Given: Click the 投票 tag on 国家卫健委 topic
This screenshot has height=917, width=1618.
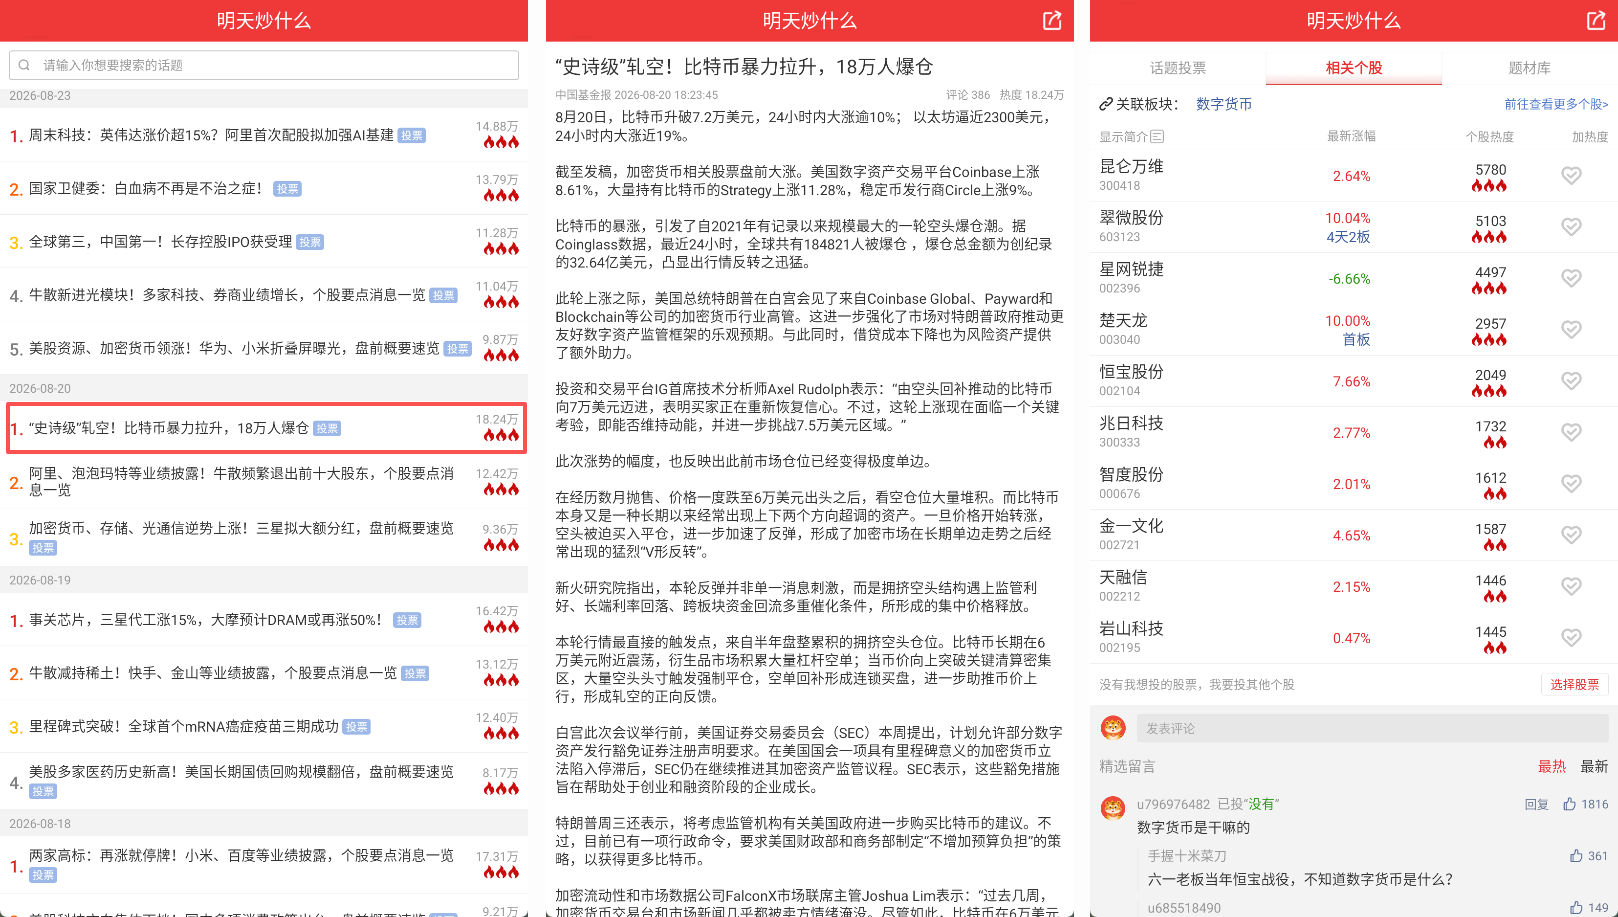Looking at the screenshot, I should (x=288, y=189).
